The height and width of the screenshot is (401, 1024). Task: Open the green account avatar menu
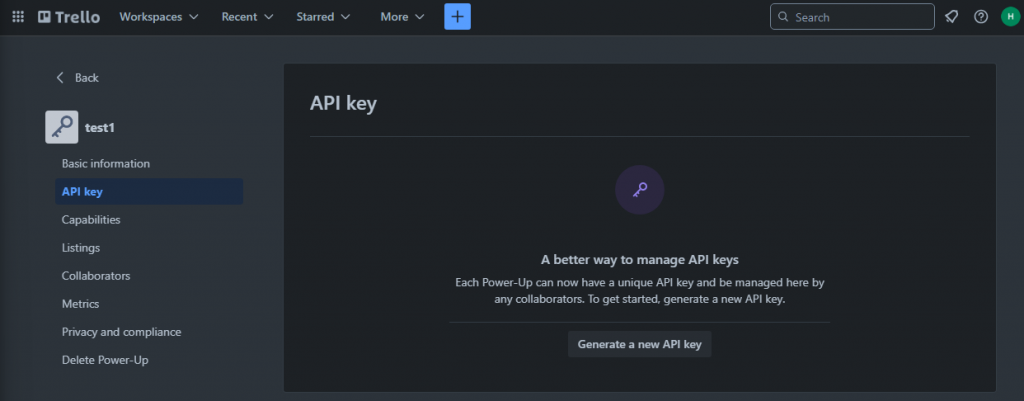pyautogui.click(x=1008, y=17)
